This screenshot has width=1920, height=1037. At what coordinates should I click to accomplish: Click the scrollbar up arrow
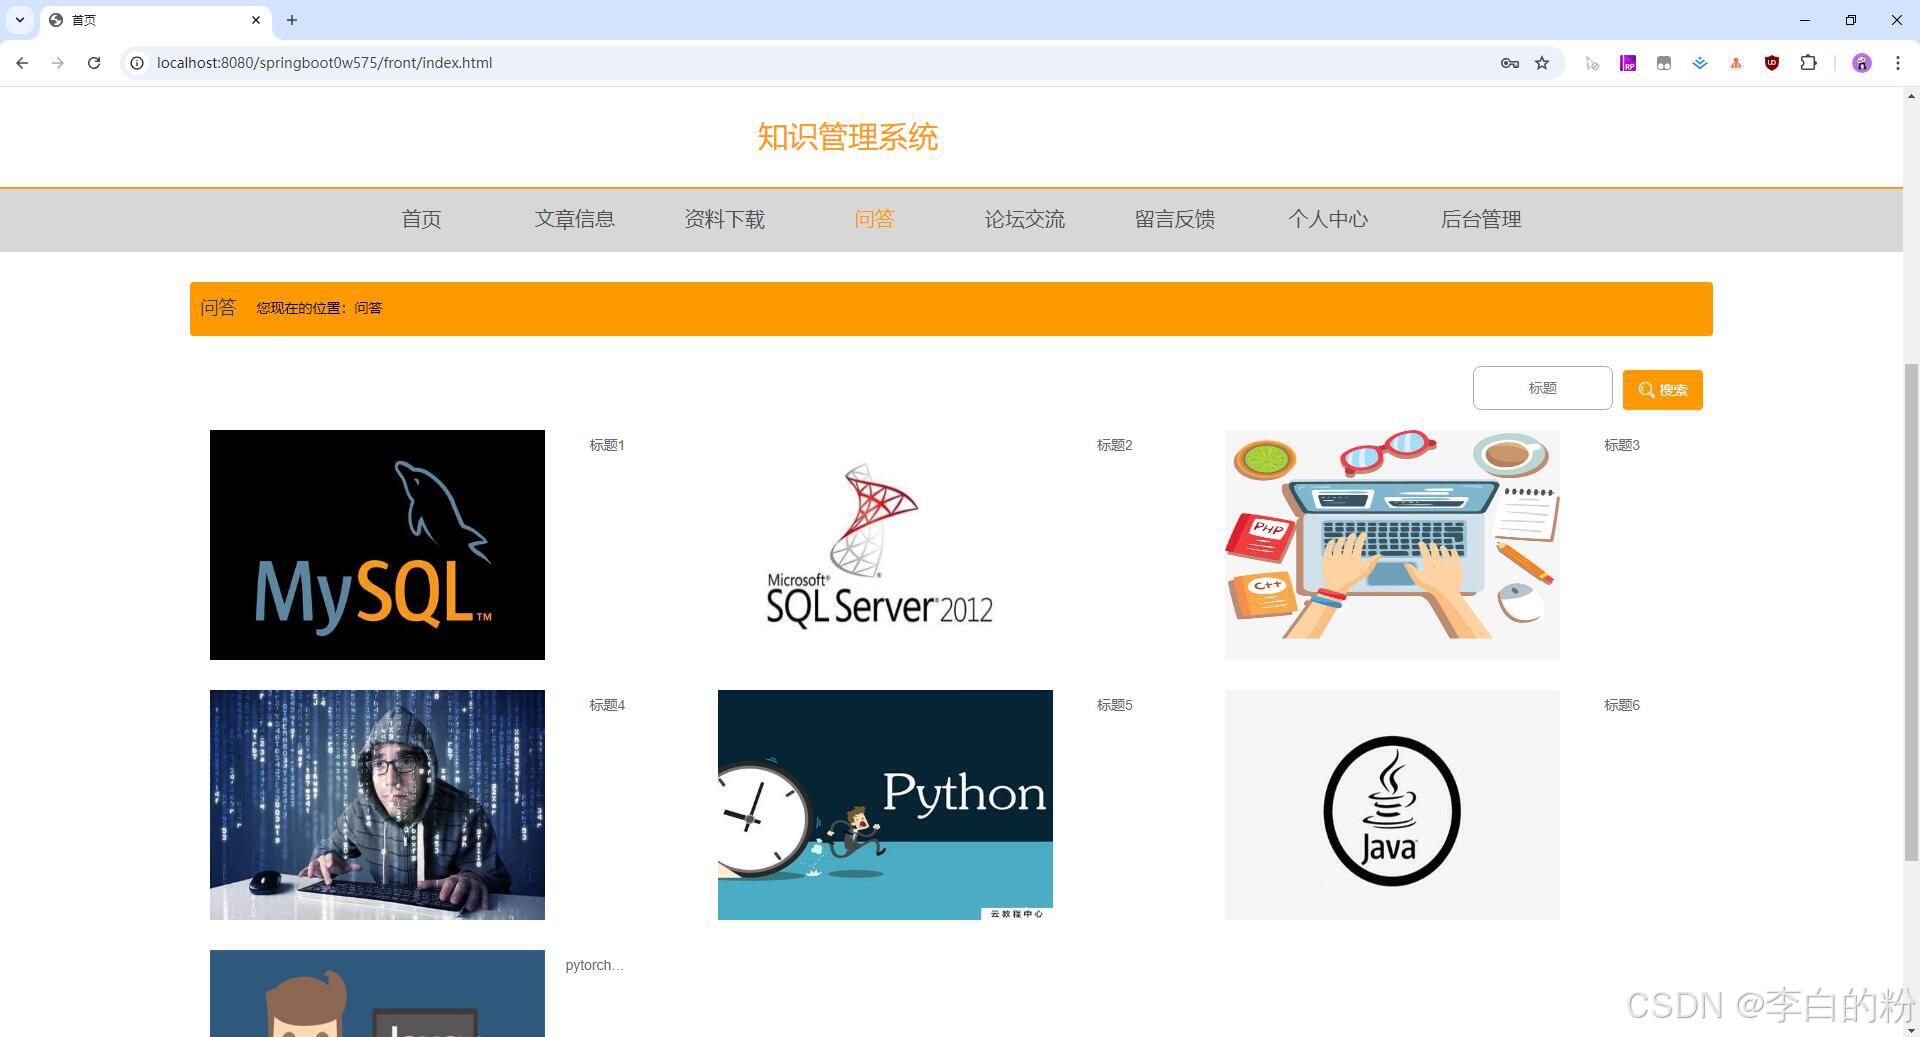(1911, 96)
